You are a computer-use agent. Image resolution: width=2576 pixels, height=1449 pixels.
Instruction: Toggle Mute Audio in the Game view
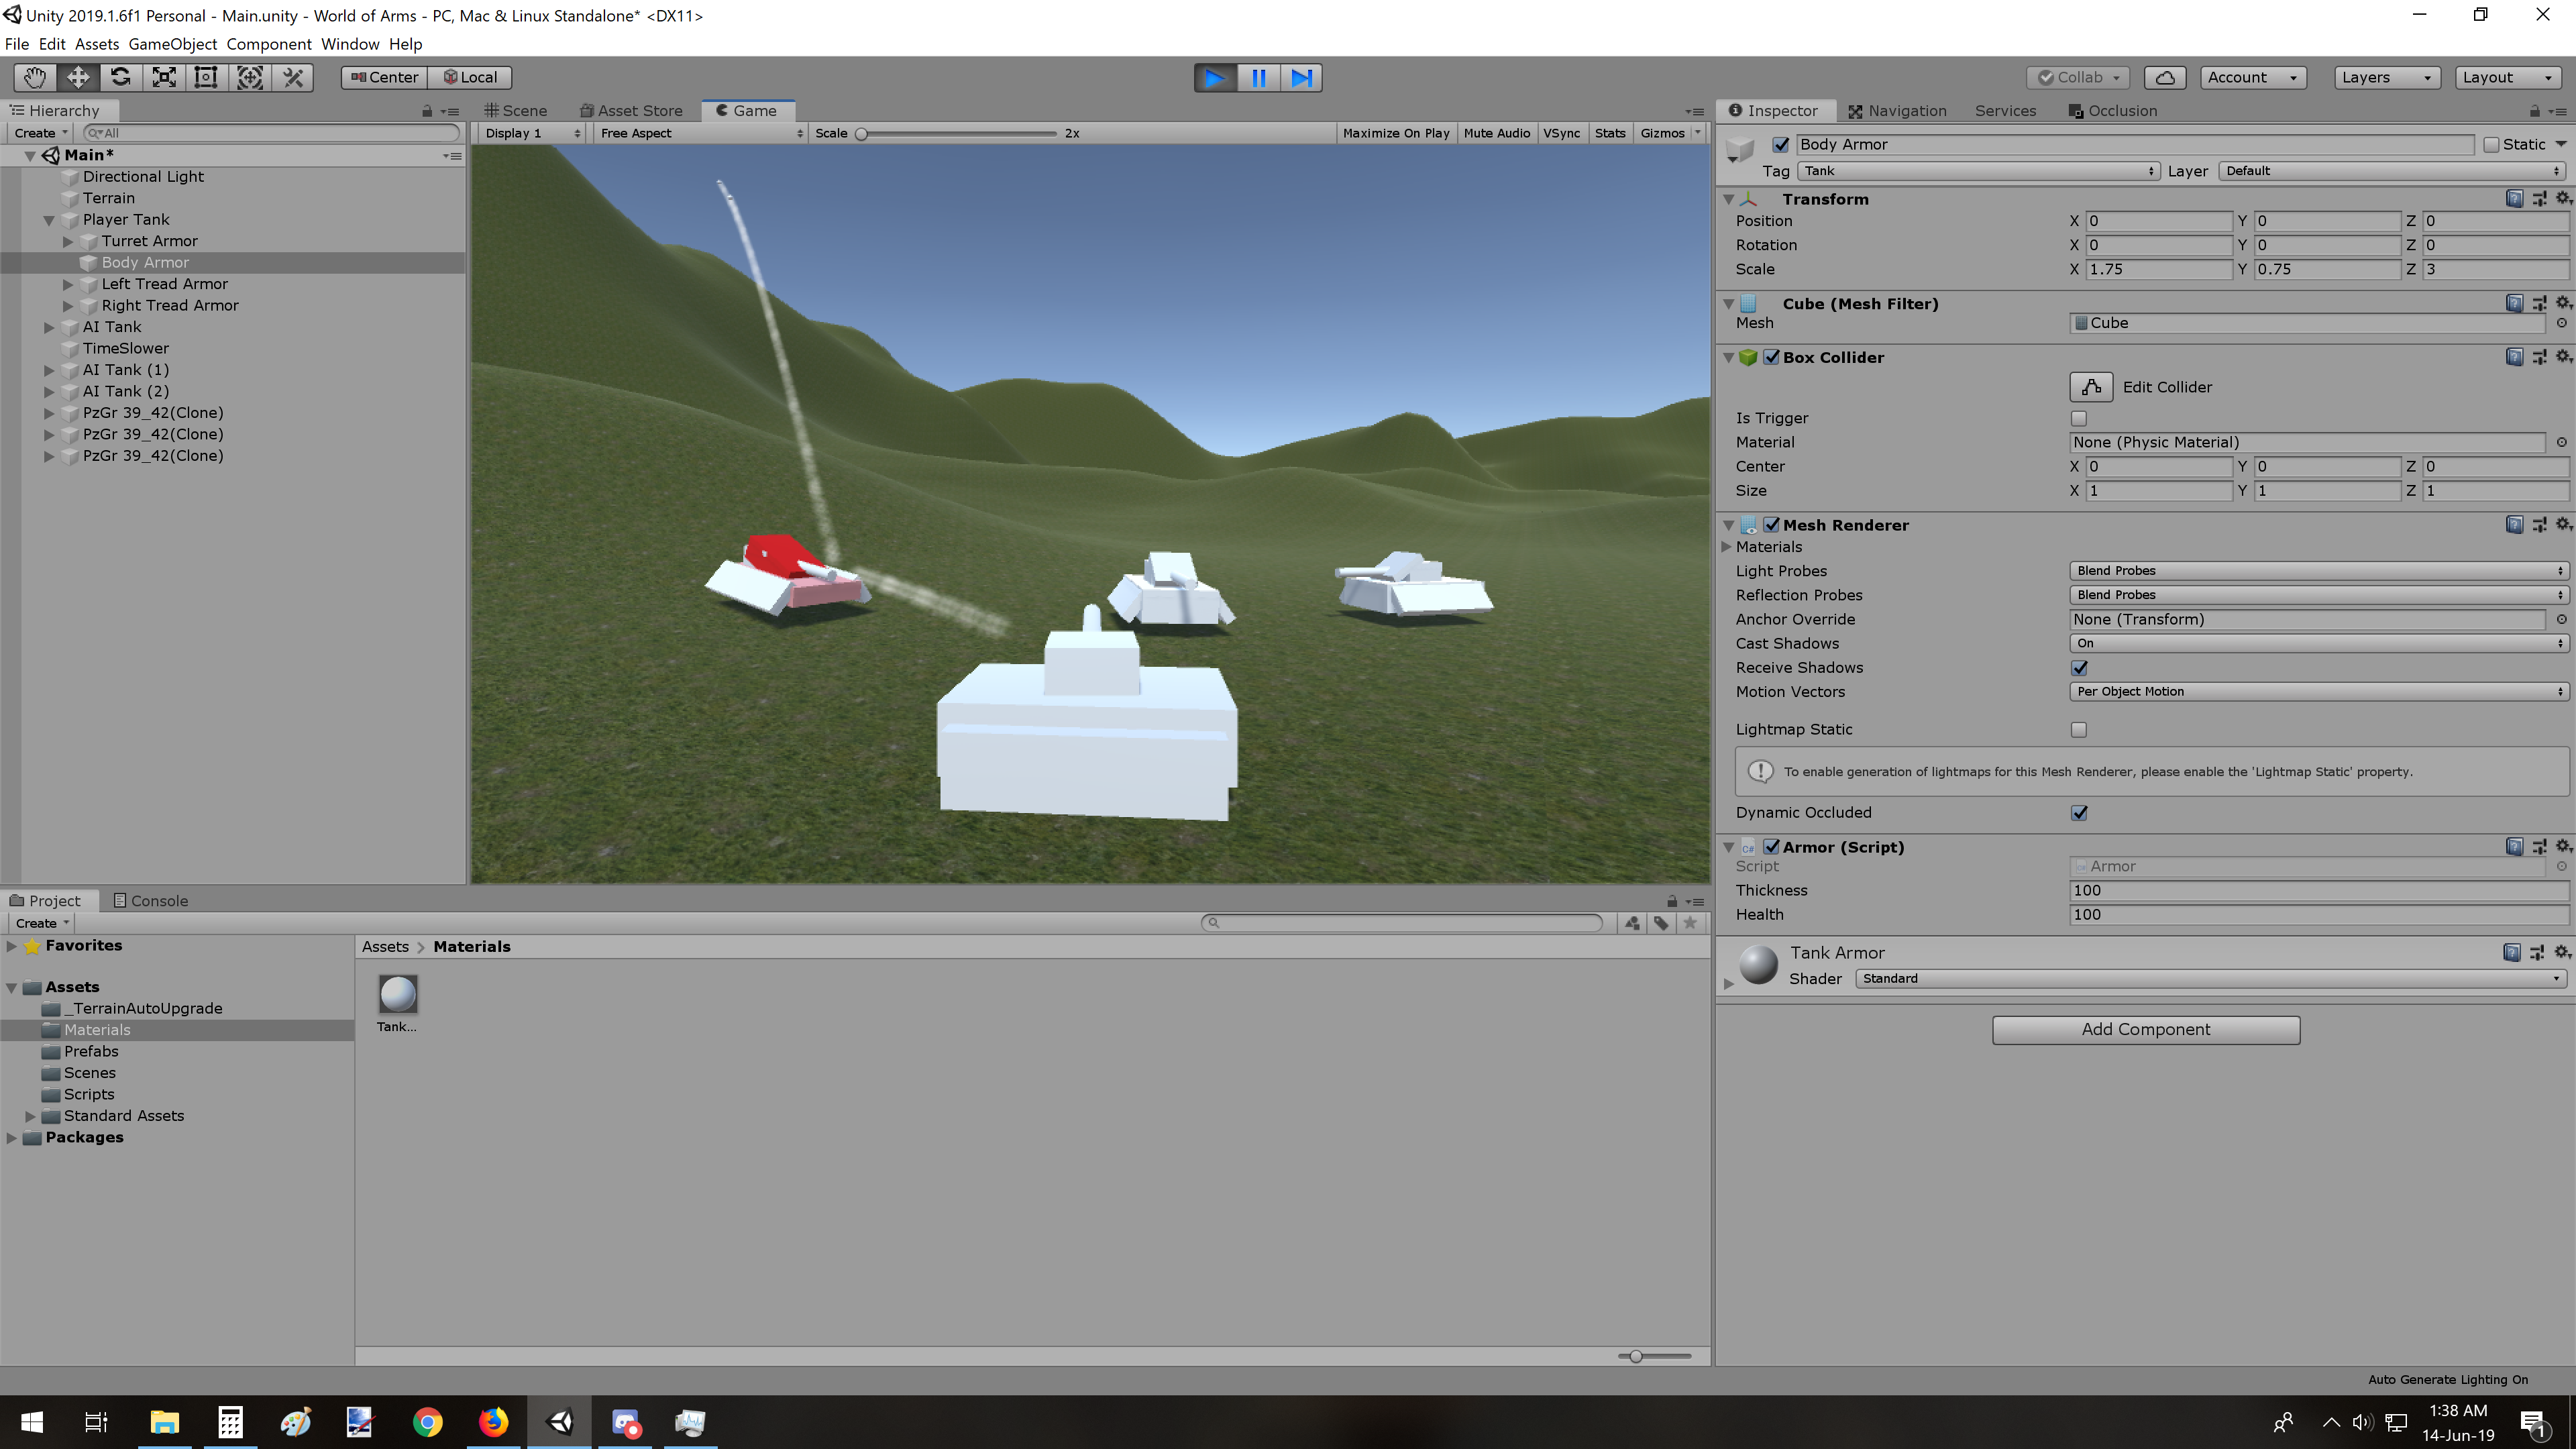pos(1496,133)
